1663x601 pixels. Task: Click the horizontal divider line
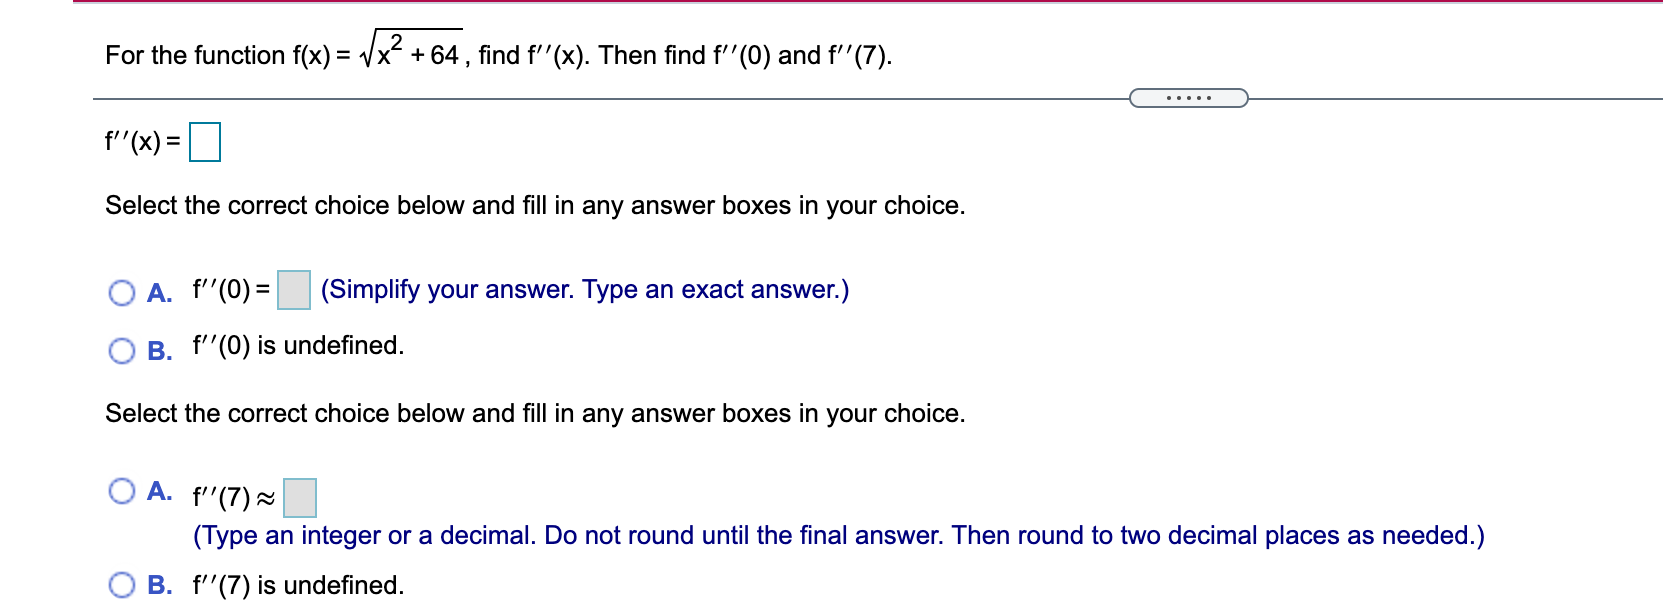600,97
